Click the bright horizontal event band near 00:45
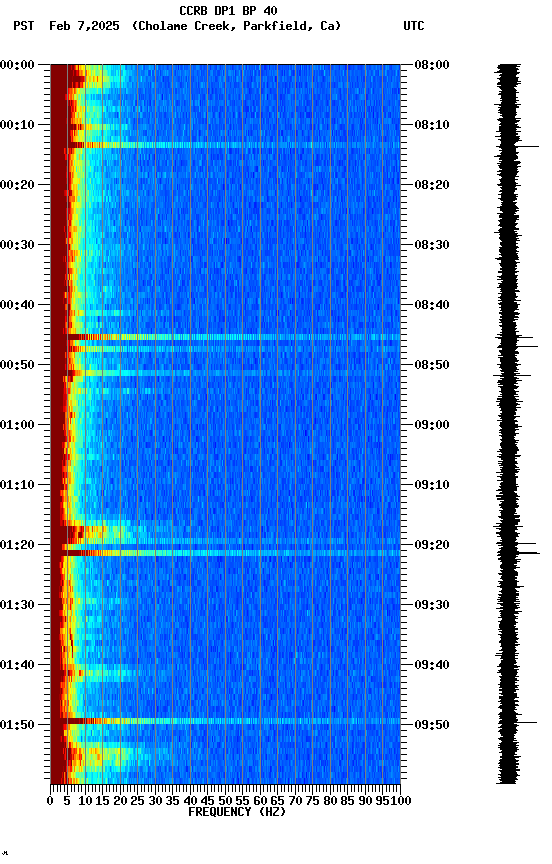Image resolution: width=552 pixels, height=864 pixels. tap(225, 337)
